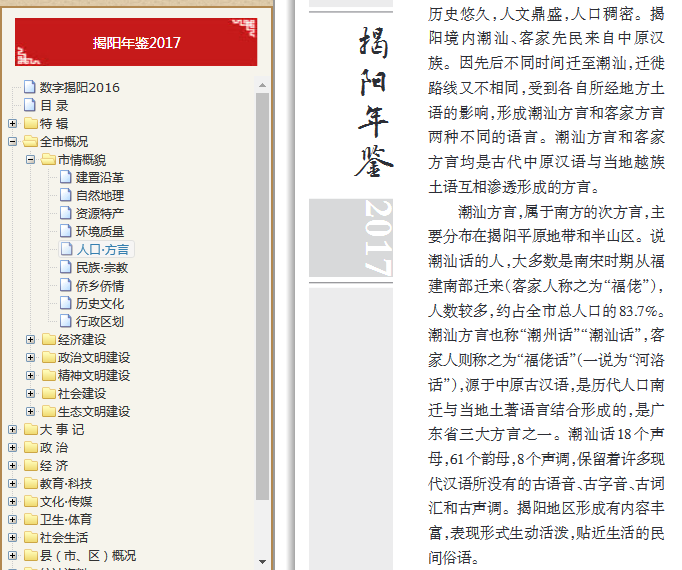Expand the 经济建设 subfolder
Image resolution: width=682 pixels, height=570 pixels.
tap(30, 339)
